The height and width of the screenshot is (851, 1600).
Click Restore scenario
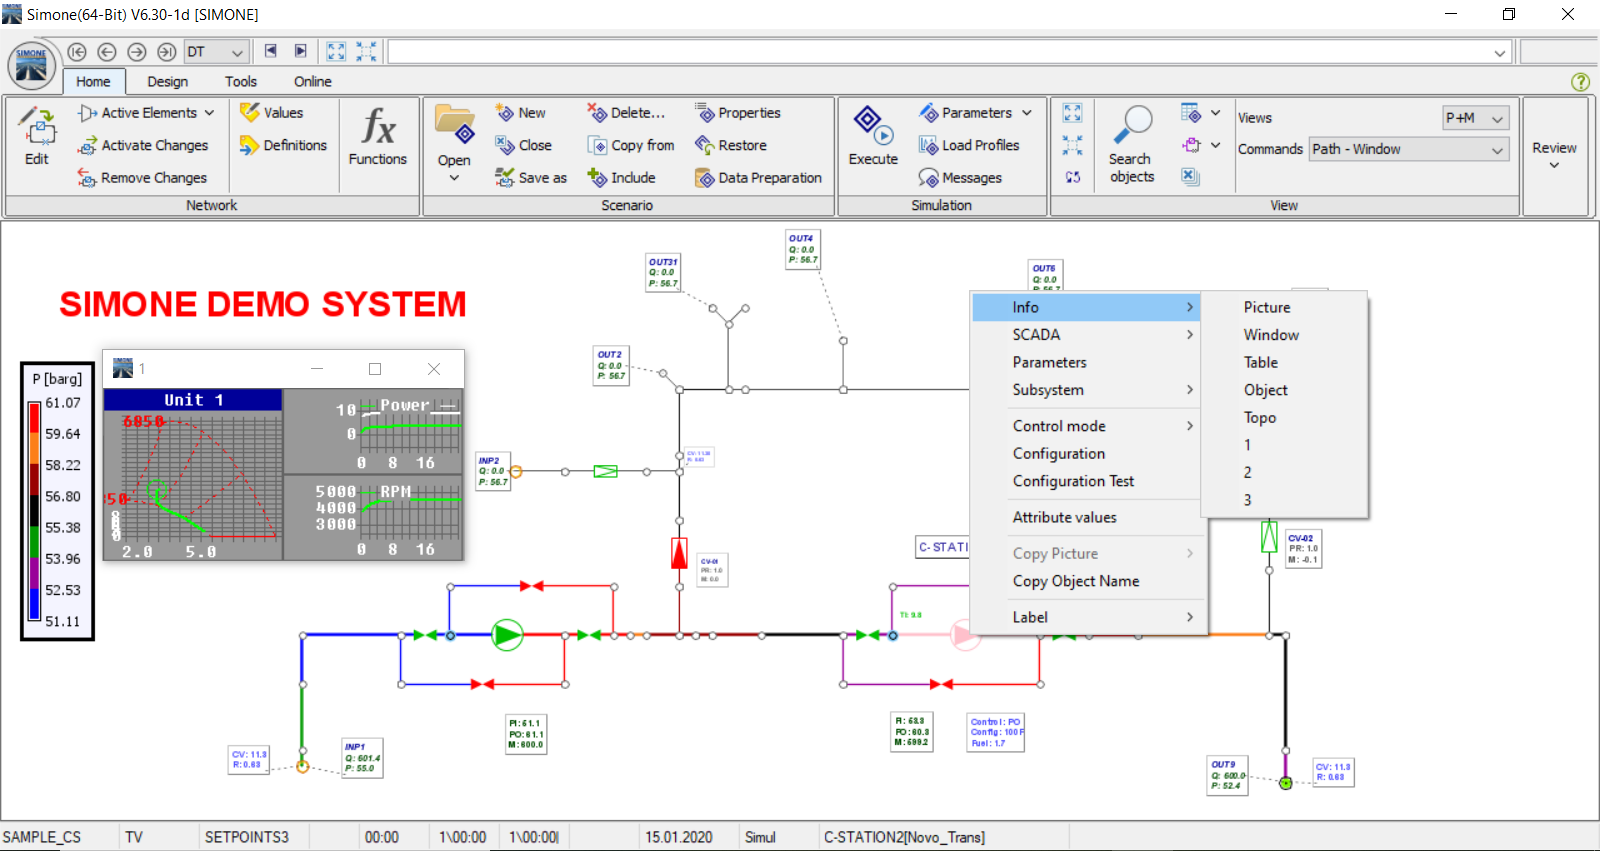coord(730,146)
